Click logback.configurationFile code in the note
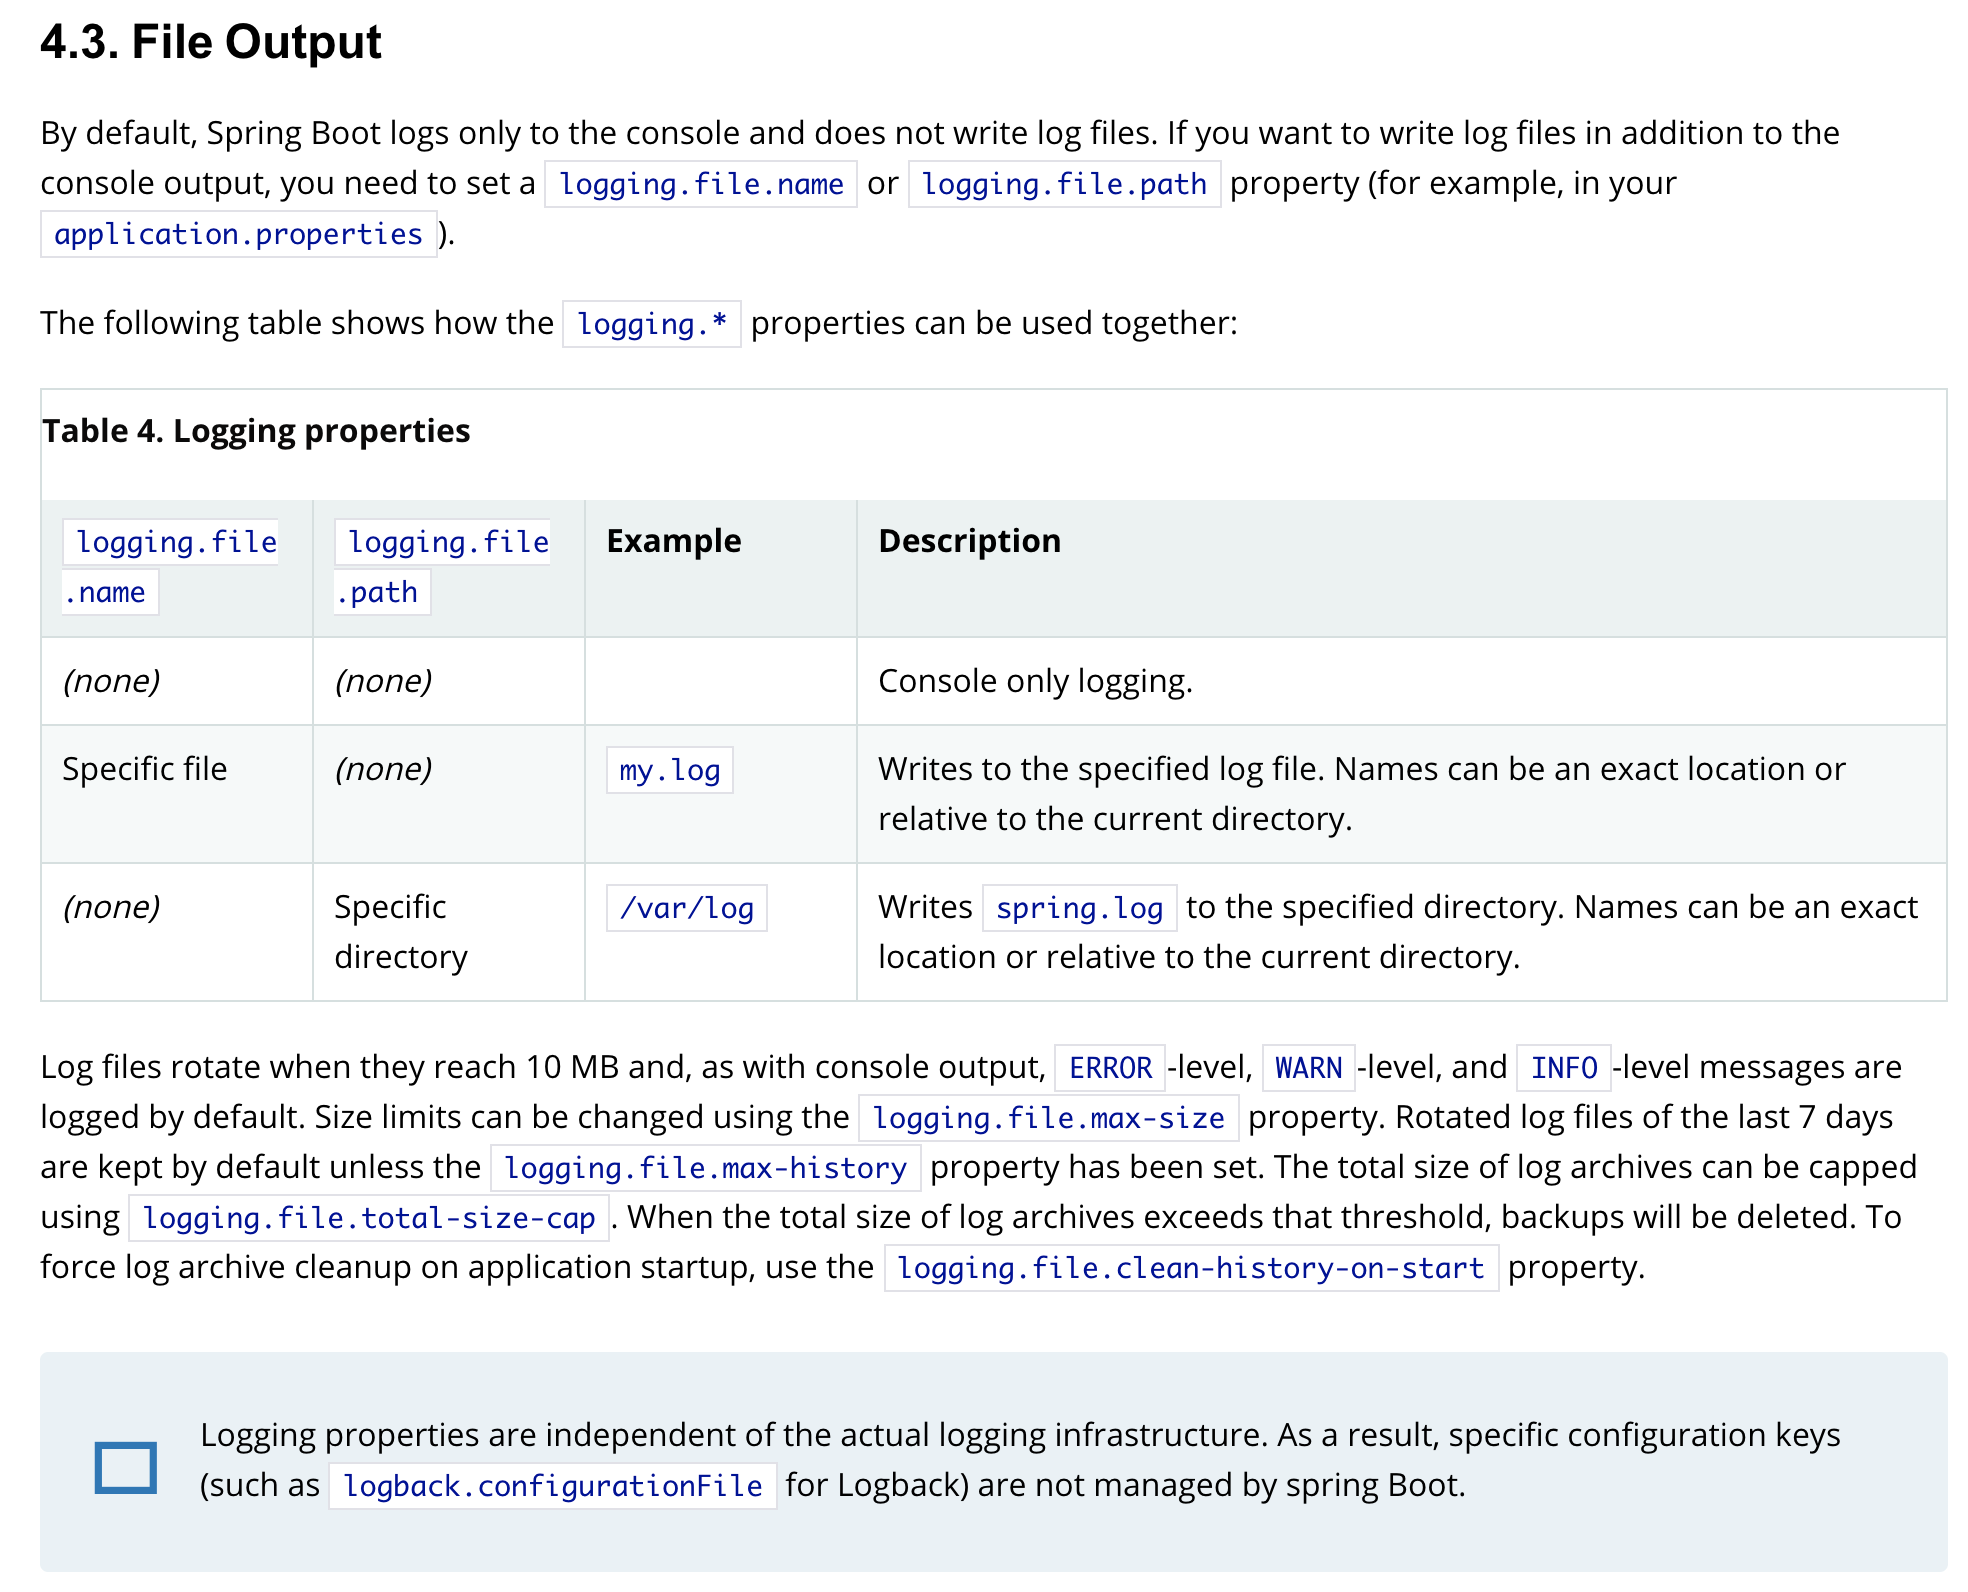 coord(552,1486)
